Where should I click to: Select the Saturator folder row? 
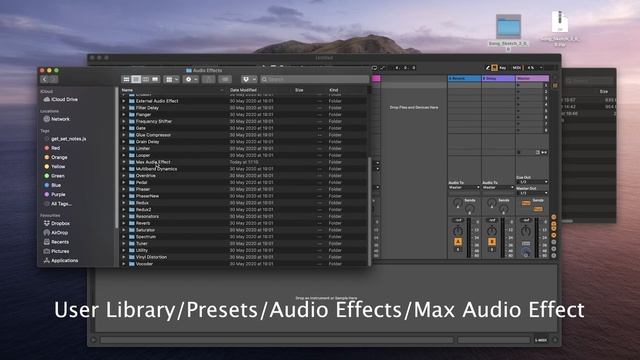pos(244,230)
